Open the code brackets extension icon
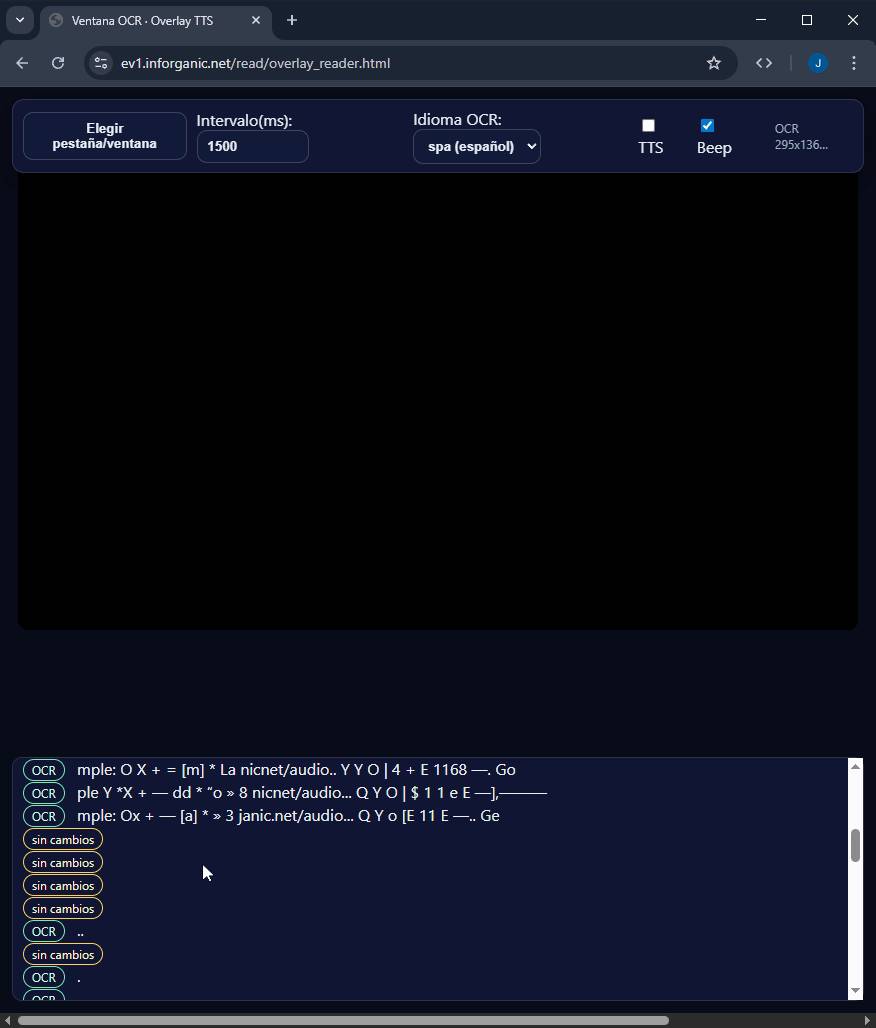Screen dimensions: 876x1028 pos(764,63)
